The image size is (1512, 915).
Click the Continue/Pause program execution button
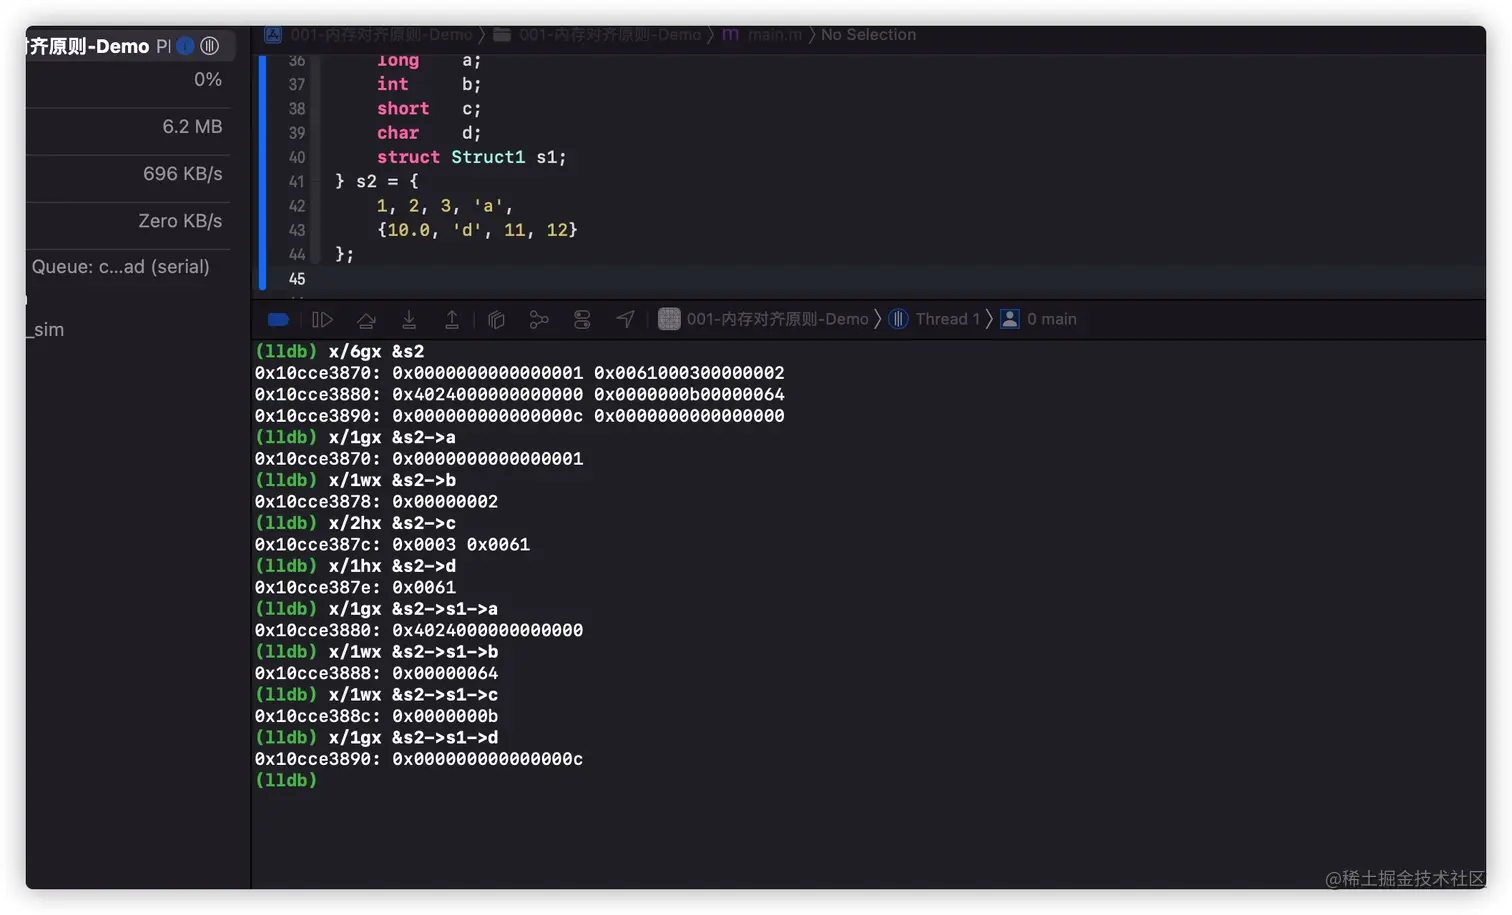[x=322, y=320]
